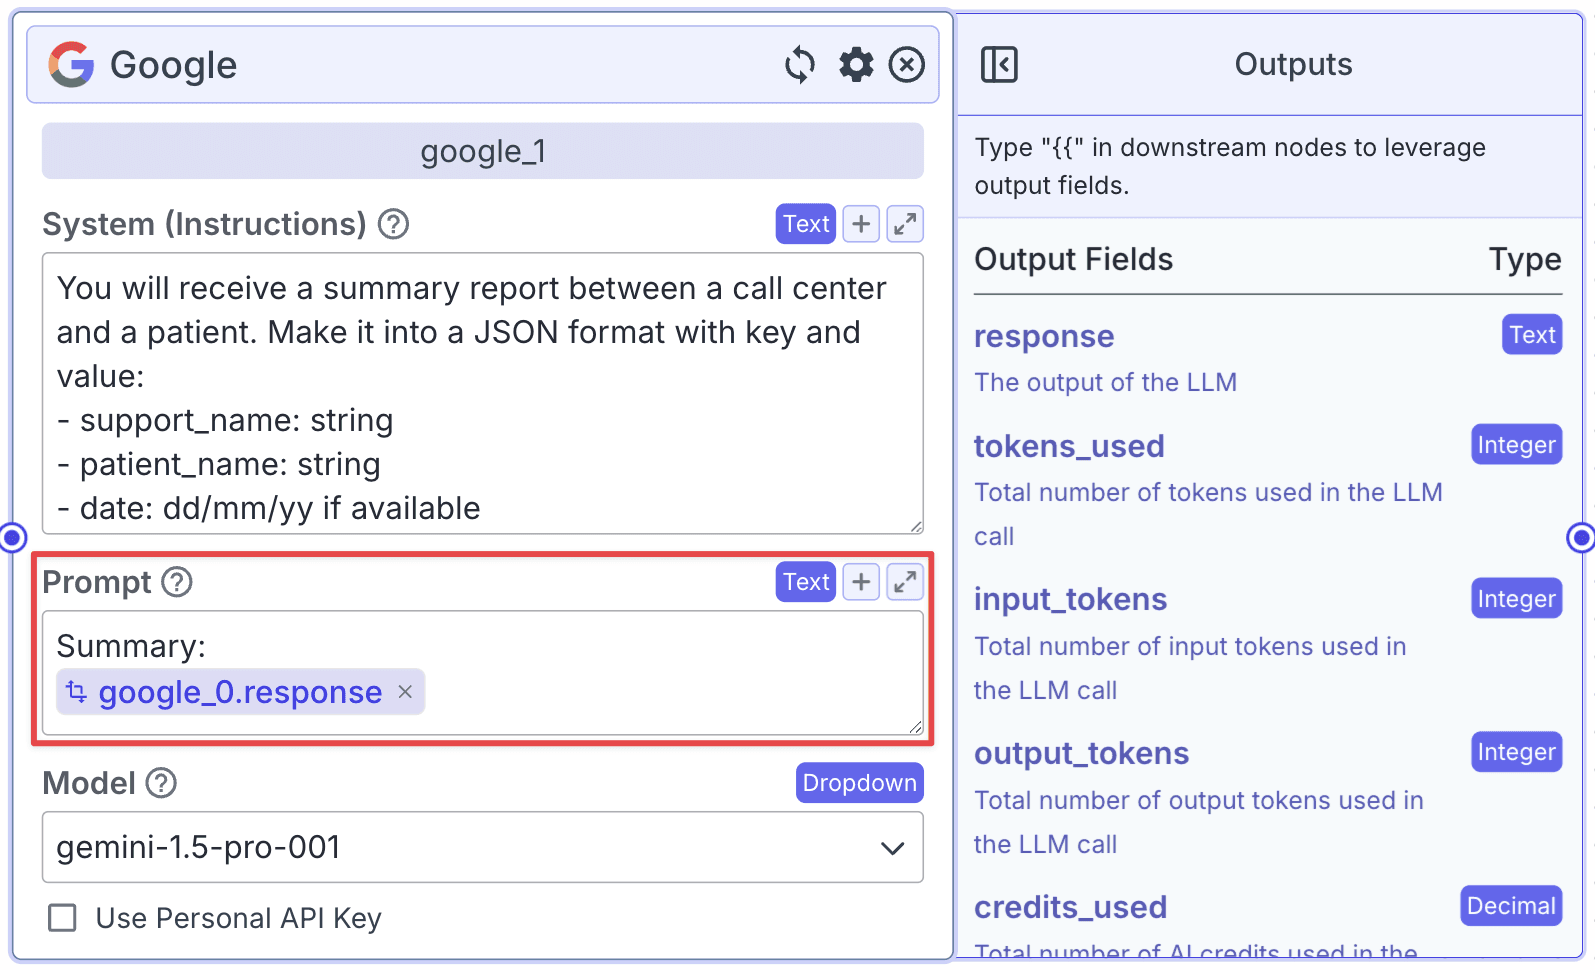Image resolution: width=1595 pixels, height=970 pixels.
Task: Click inside the System Instructions text area
Action: (483, 394)
